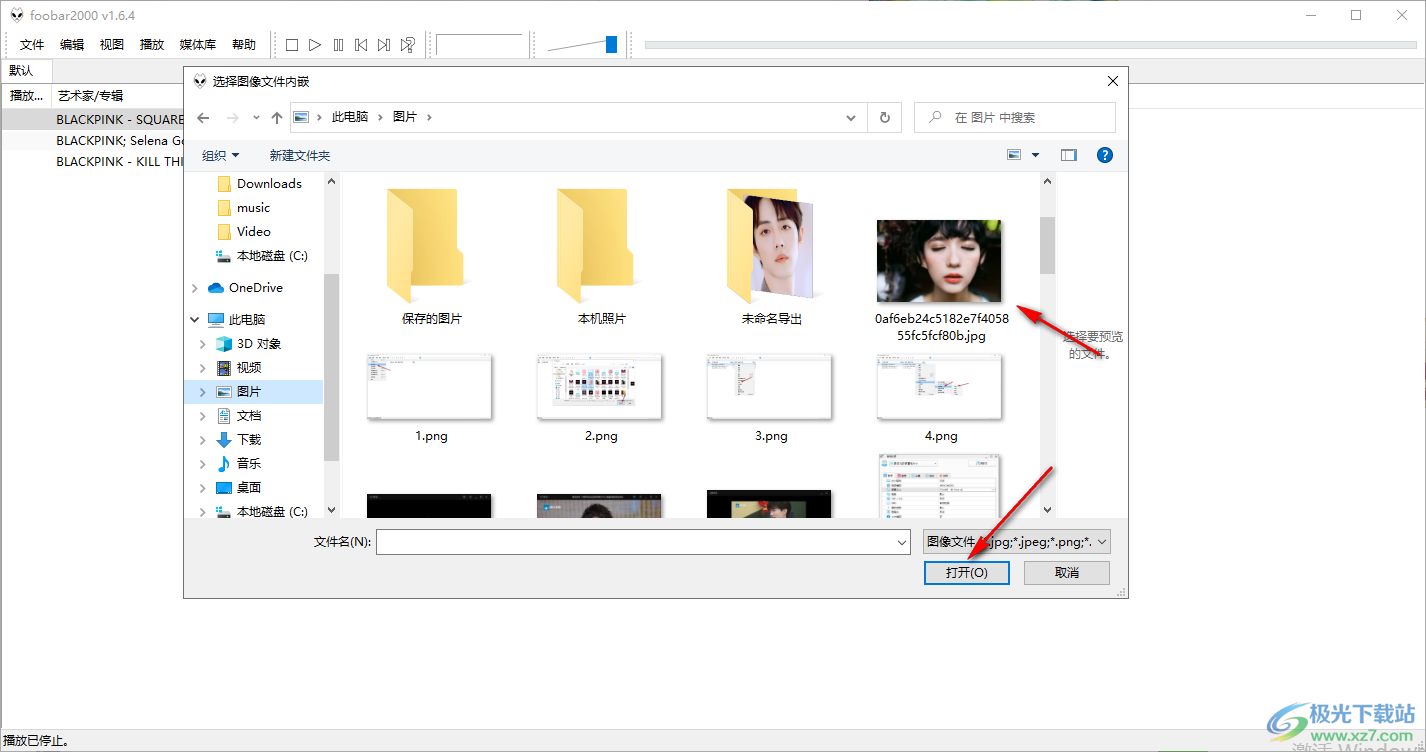1426x752 pixels.
Task: Click the search box 在 图片 中搜索
Action: pos(1014,117)
